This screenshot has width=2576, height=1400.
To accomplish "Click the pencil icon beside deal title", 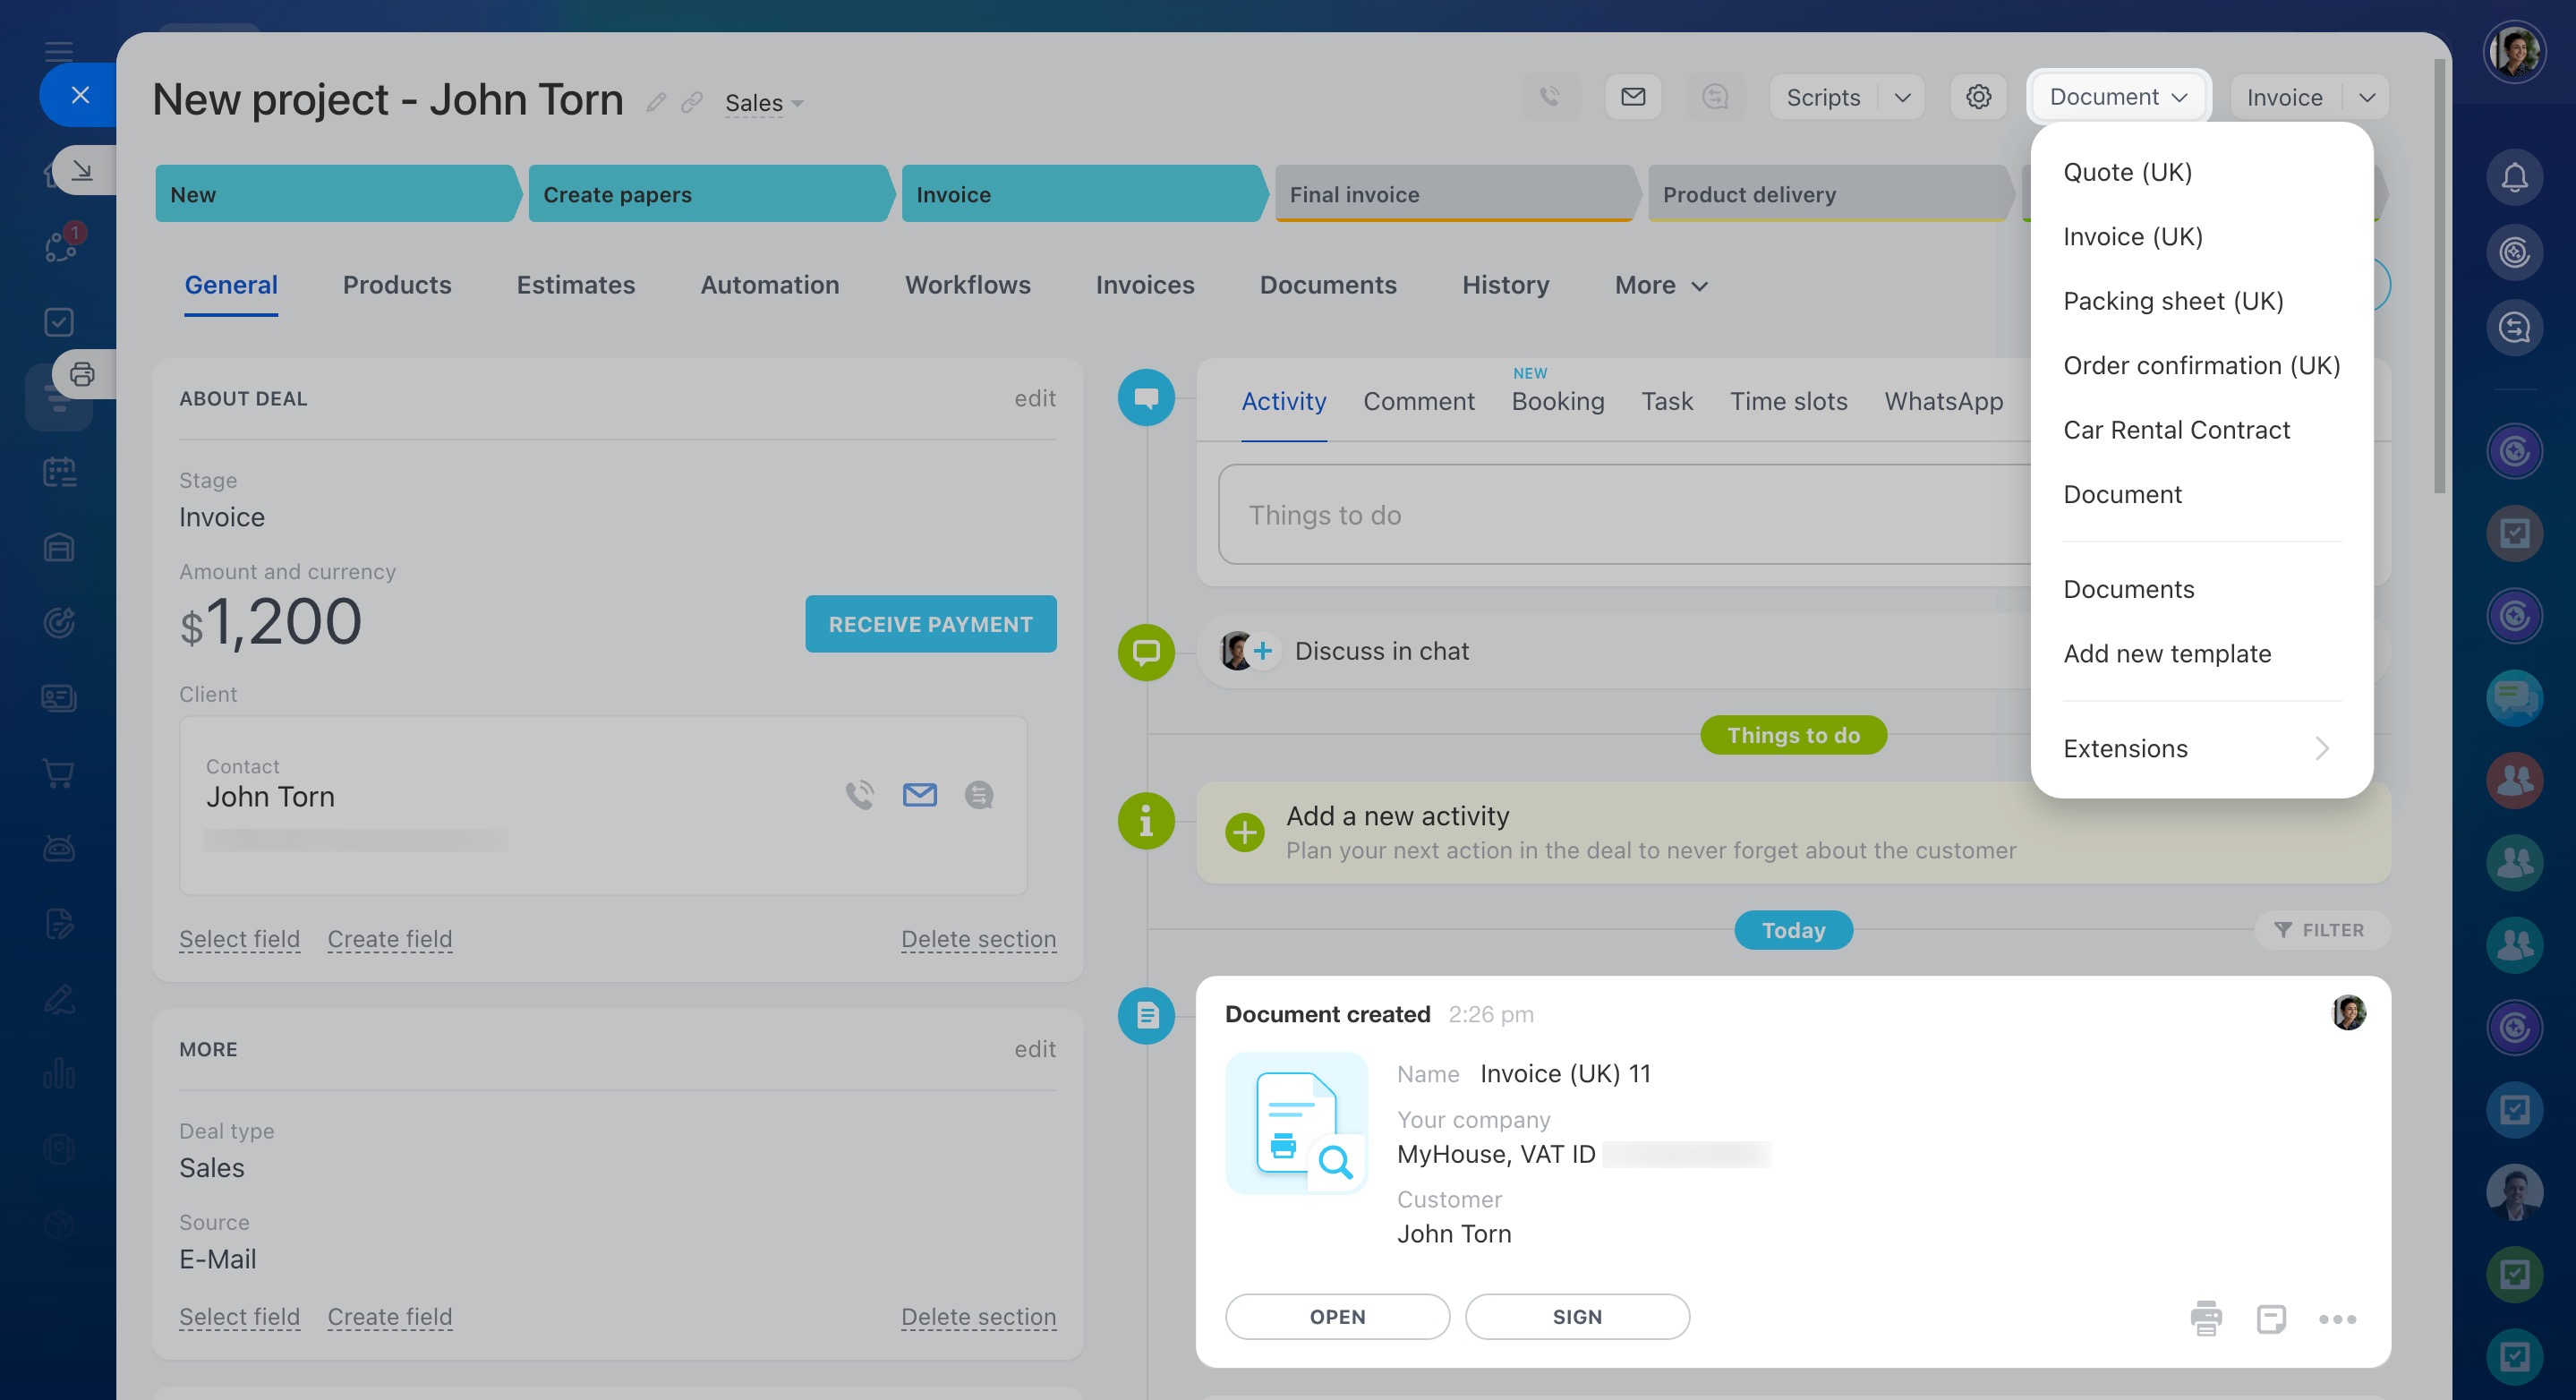I will tap(656, 102).
